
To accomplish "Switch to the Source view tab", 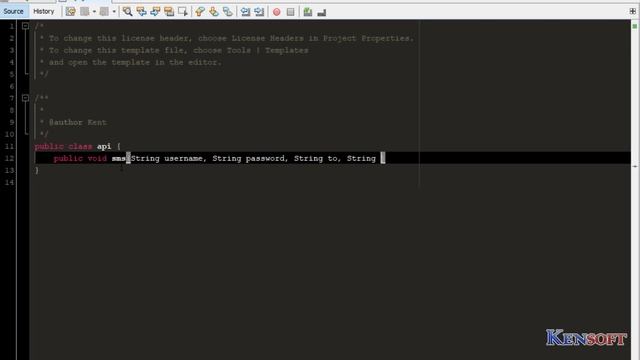I will click(x=13, y=11).
